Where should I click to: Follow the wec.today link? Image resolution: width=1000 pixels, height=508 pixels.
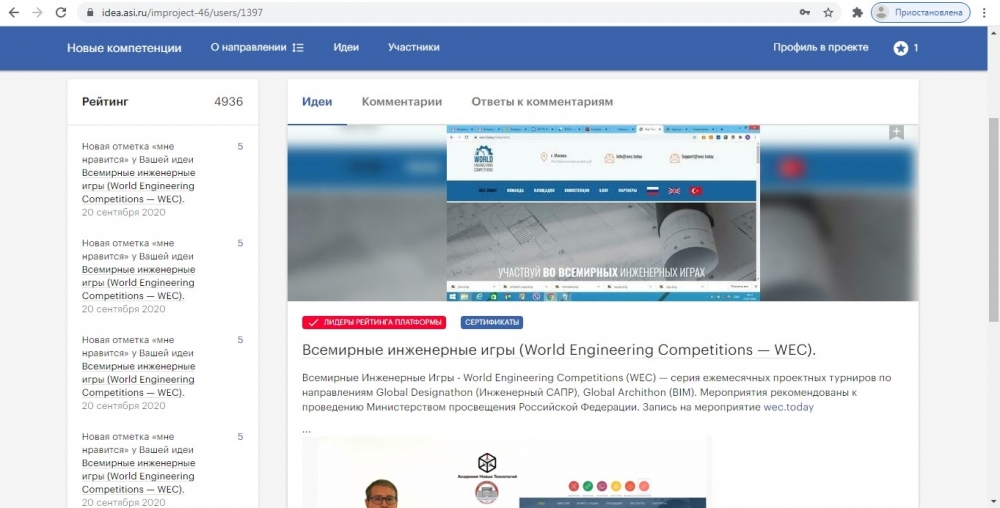pos(788,407)
